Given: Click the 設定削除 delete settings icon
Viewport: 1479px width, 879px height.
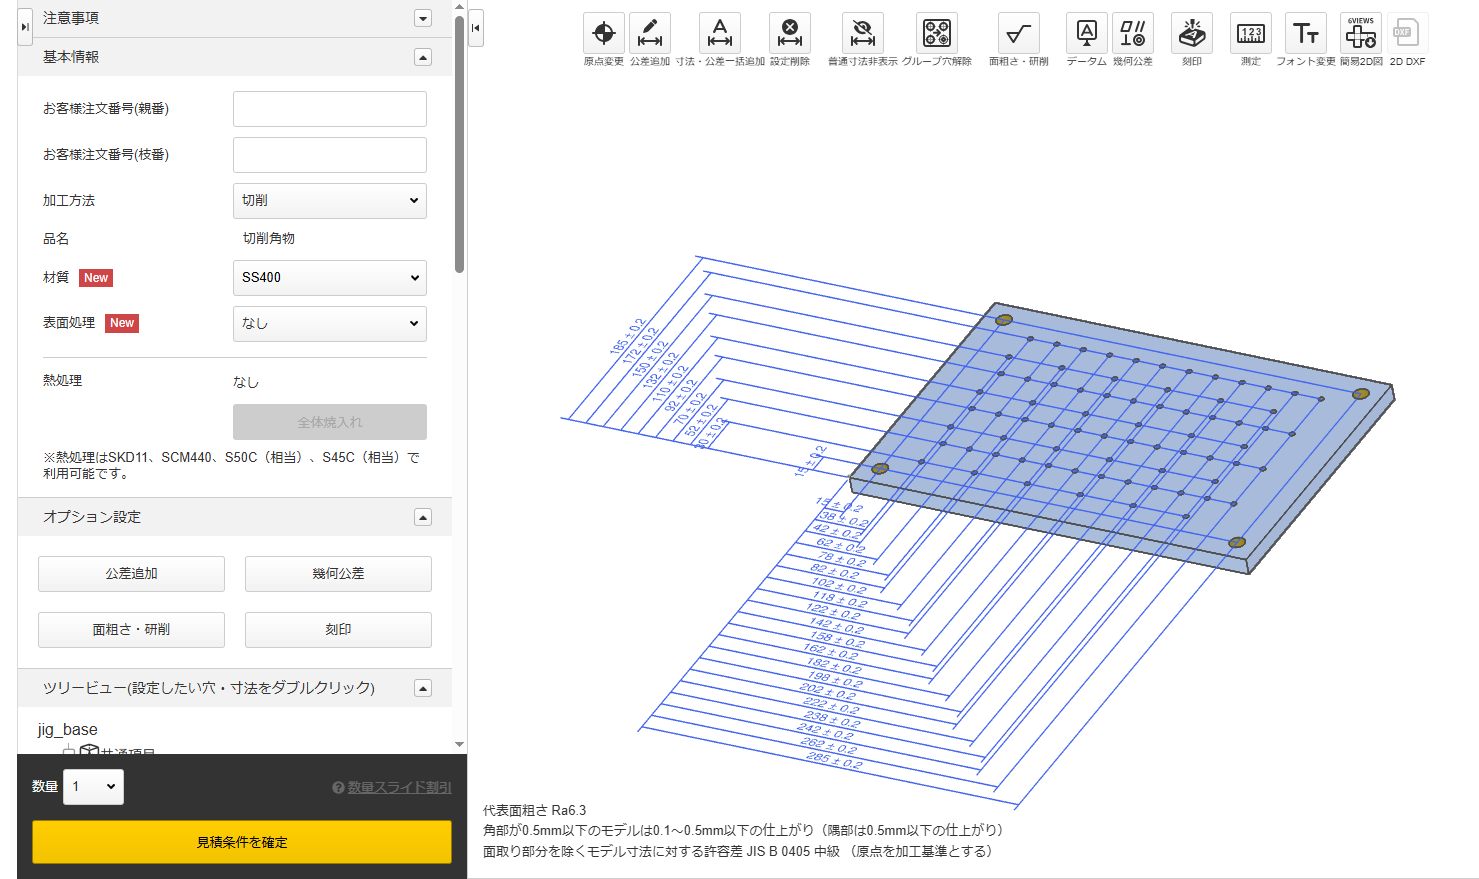Looking at the screenshot, I should pyautogui.click(x=790, y=34).
